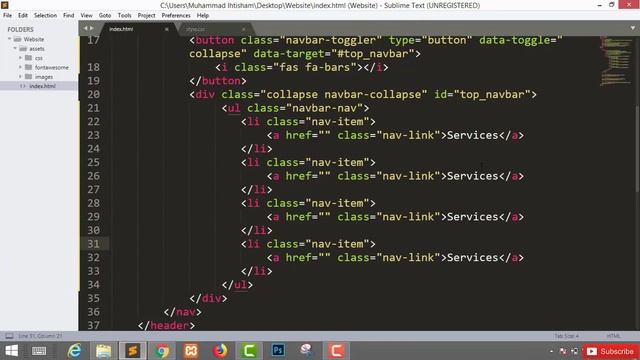The image size is (640, 360).
Task: Select the Website folder in sidebar
Action: (x=33, y=39)
